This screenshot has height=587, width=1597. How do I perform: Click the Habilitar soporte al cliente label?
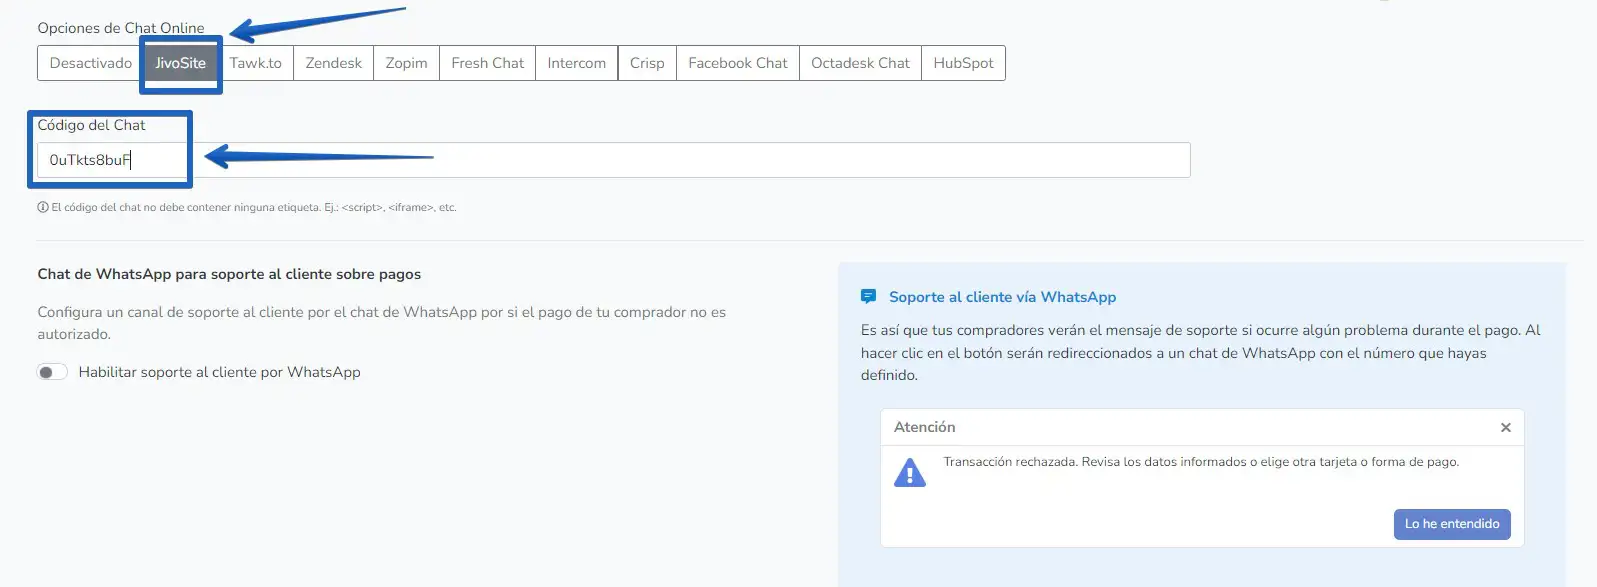219,372
